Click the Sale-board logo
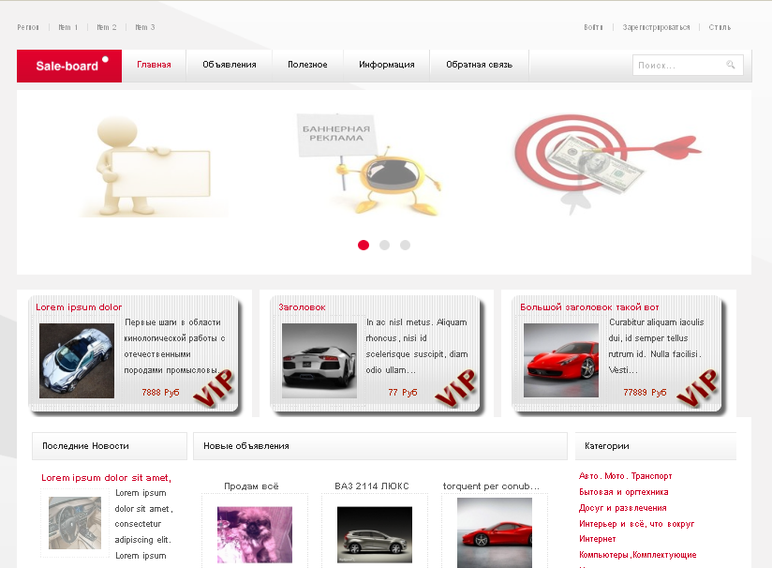The image size is (772, 568). pos(69,65)
